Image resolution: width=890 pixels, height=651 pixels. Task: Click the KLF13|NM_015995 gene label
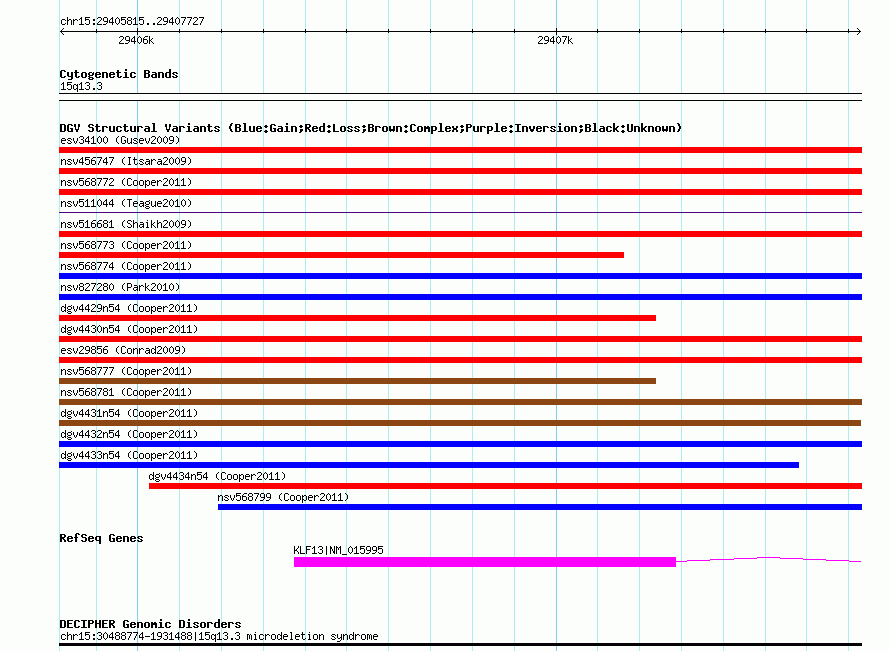[x=338, y=550]
